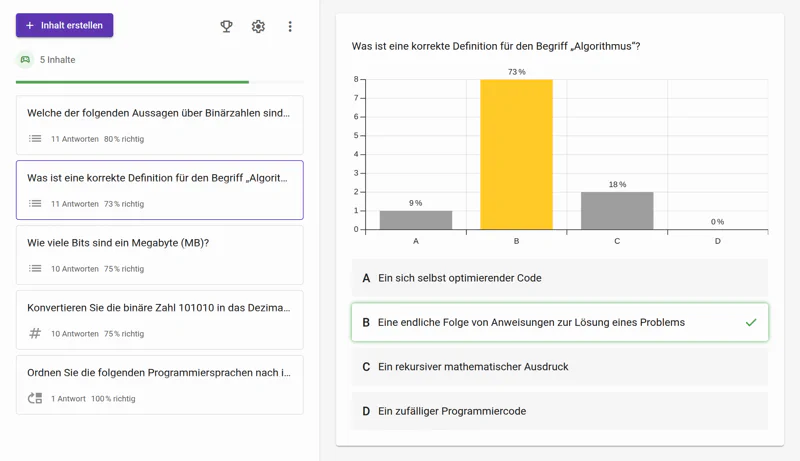Click the list icon on the Megabyte question
Screen dimensions: 800x461
(35, 269)
